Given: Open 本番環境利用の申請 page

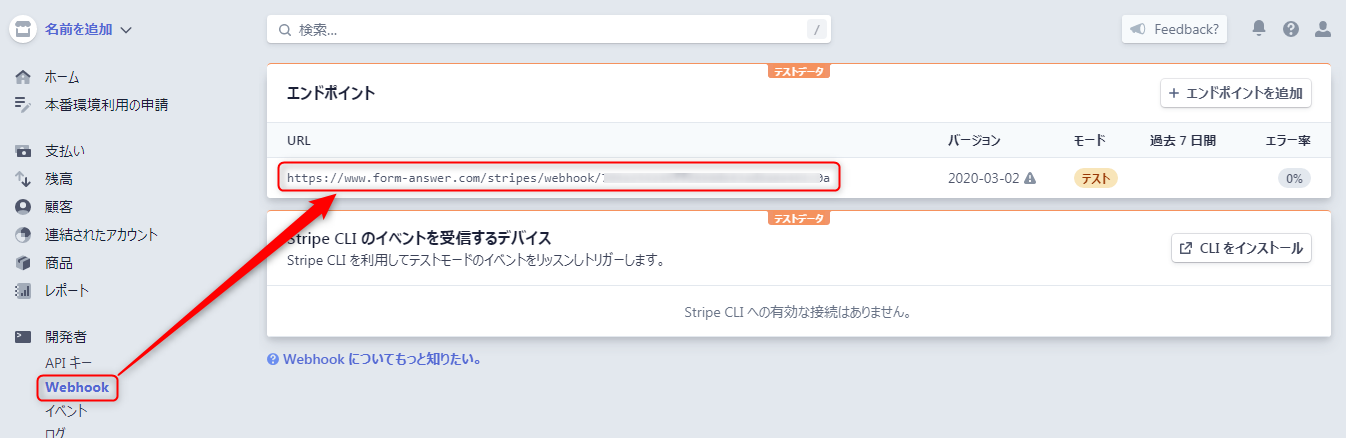Looking at the screenshot, I should 106,104.
